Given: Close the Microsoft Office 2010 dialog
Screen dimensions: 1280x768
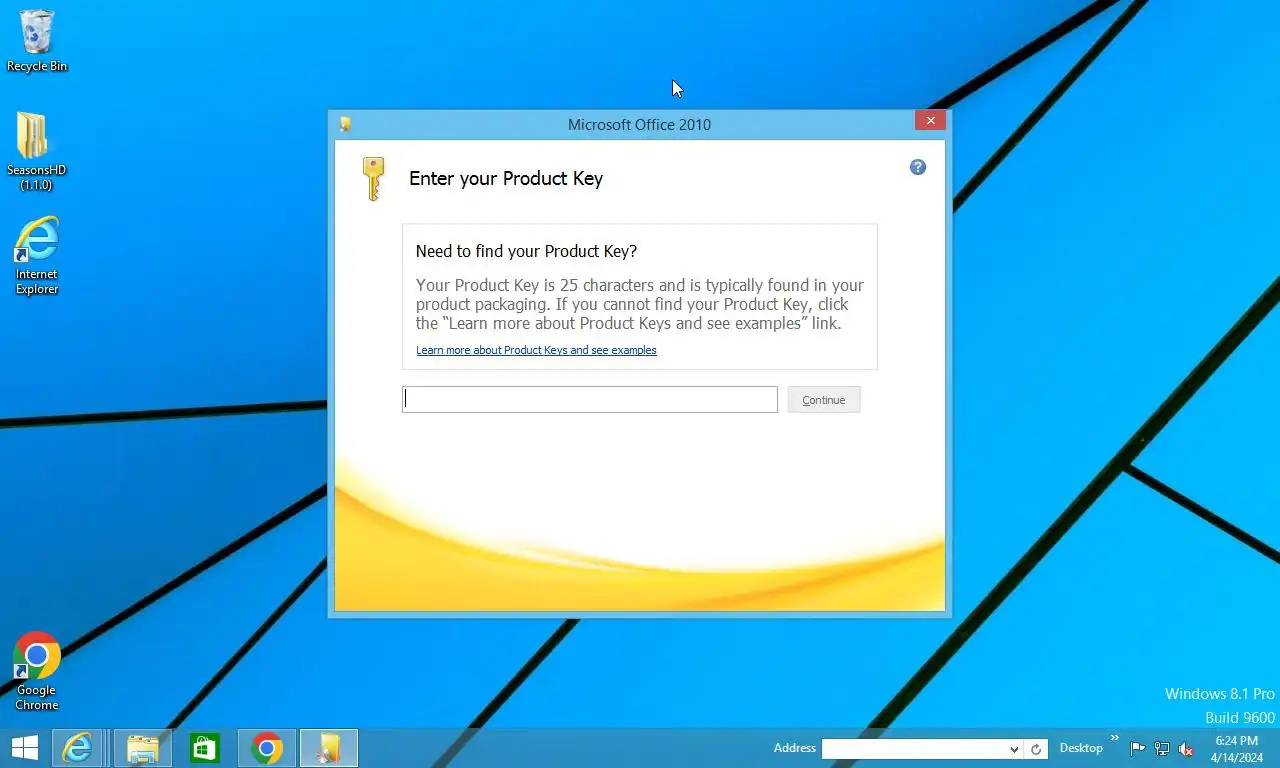Looking at the screenshot, I should pos(930,121).
